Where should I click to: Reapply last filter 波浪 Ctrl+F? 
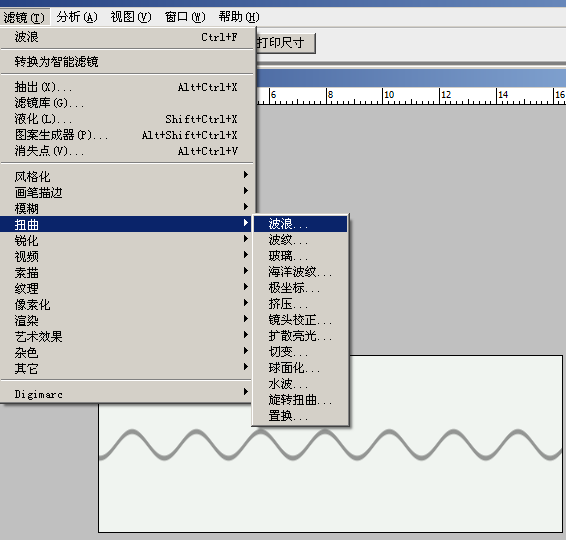click(126, 37)
